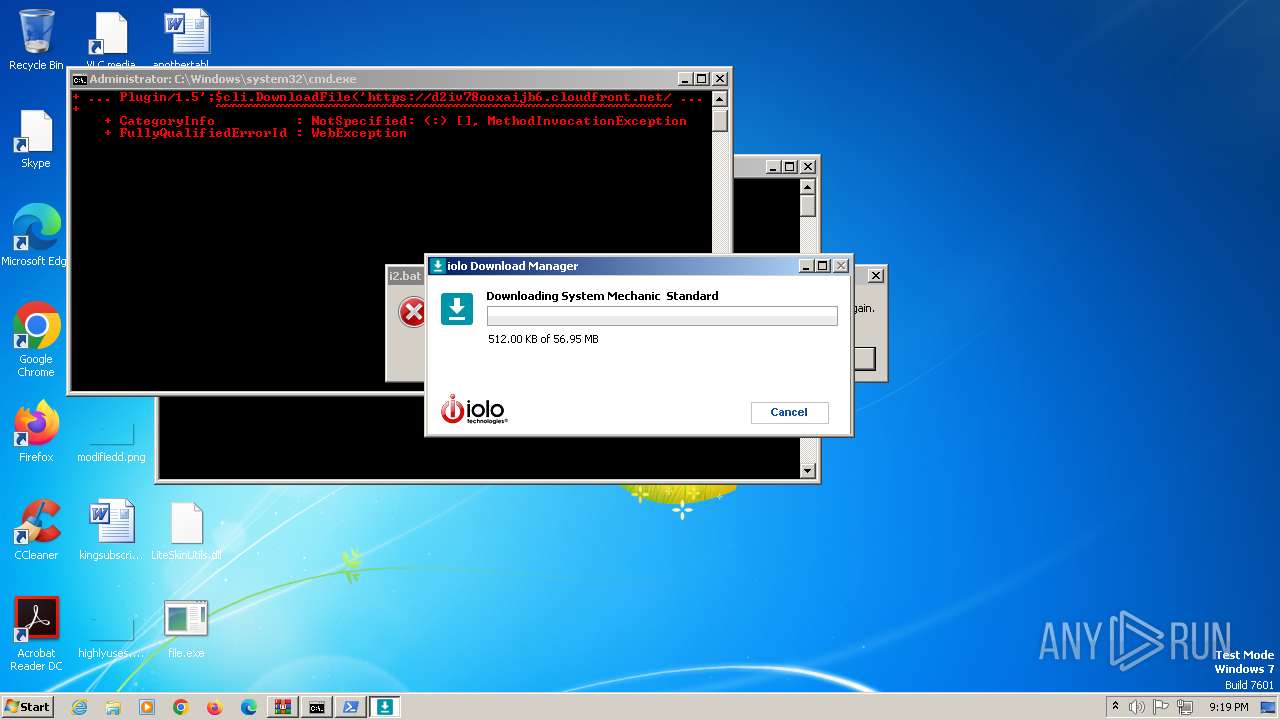1280x720 pixels.
Task: Open the Recycle Bin desktop icon
Action: (x=36, y=40)
